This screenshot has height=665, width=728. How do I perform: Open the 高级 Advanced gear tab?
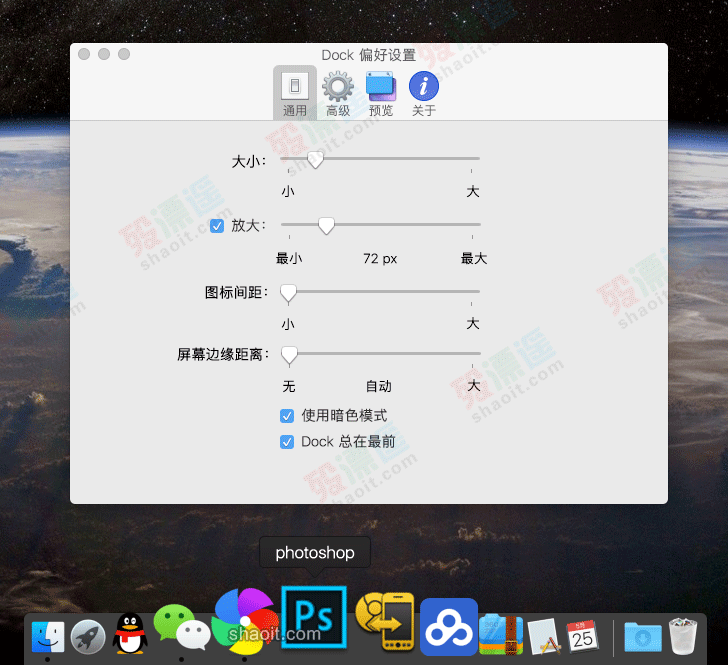pyautogui.click(x=338, y=93)
